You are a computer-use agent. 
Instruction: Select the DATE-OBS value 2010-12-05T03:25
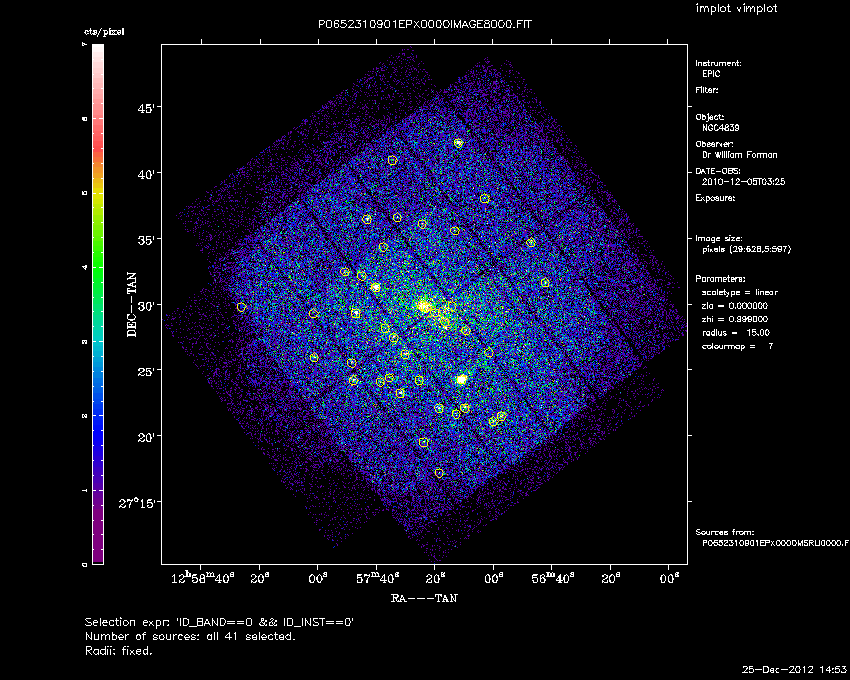coord(743,182)
